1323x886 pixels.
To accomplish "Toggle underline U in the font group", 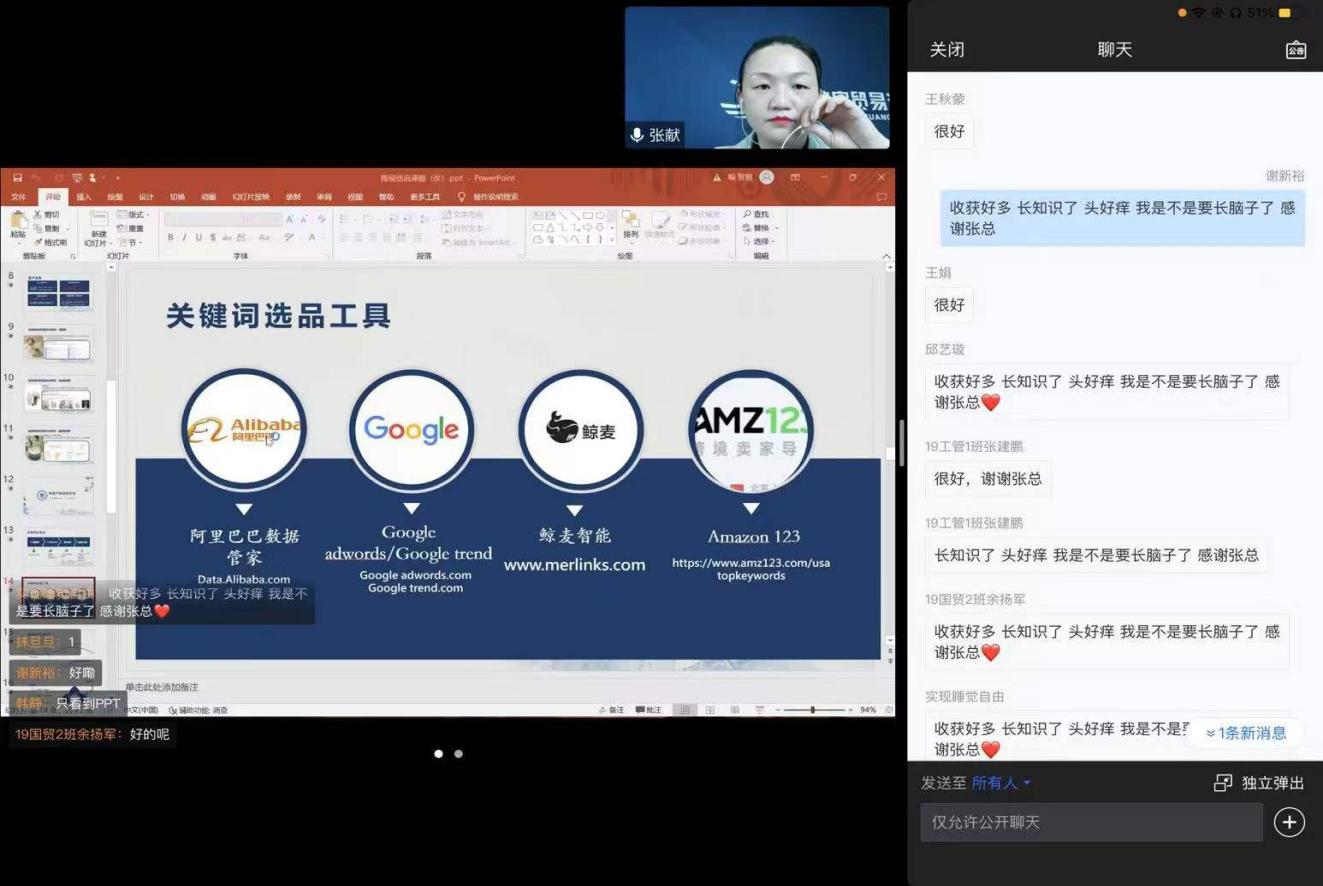I will pos(199,237).
